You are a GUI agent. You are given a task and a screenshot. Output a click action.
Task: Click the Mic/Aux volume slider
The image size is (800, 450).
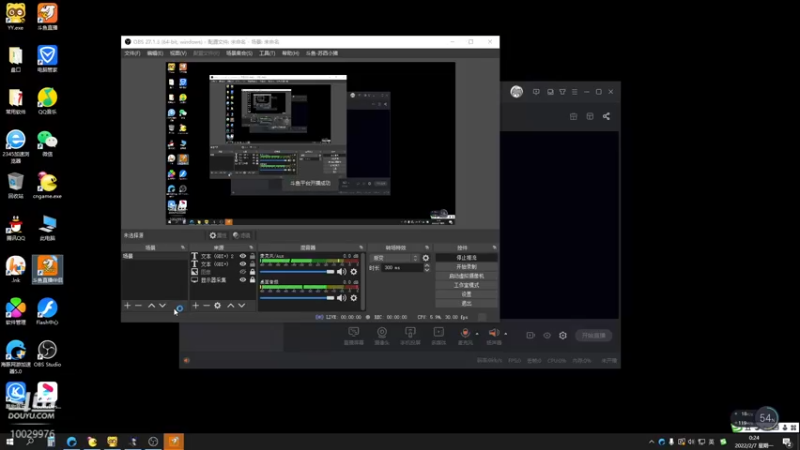[x=297, y=272]
